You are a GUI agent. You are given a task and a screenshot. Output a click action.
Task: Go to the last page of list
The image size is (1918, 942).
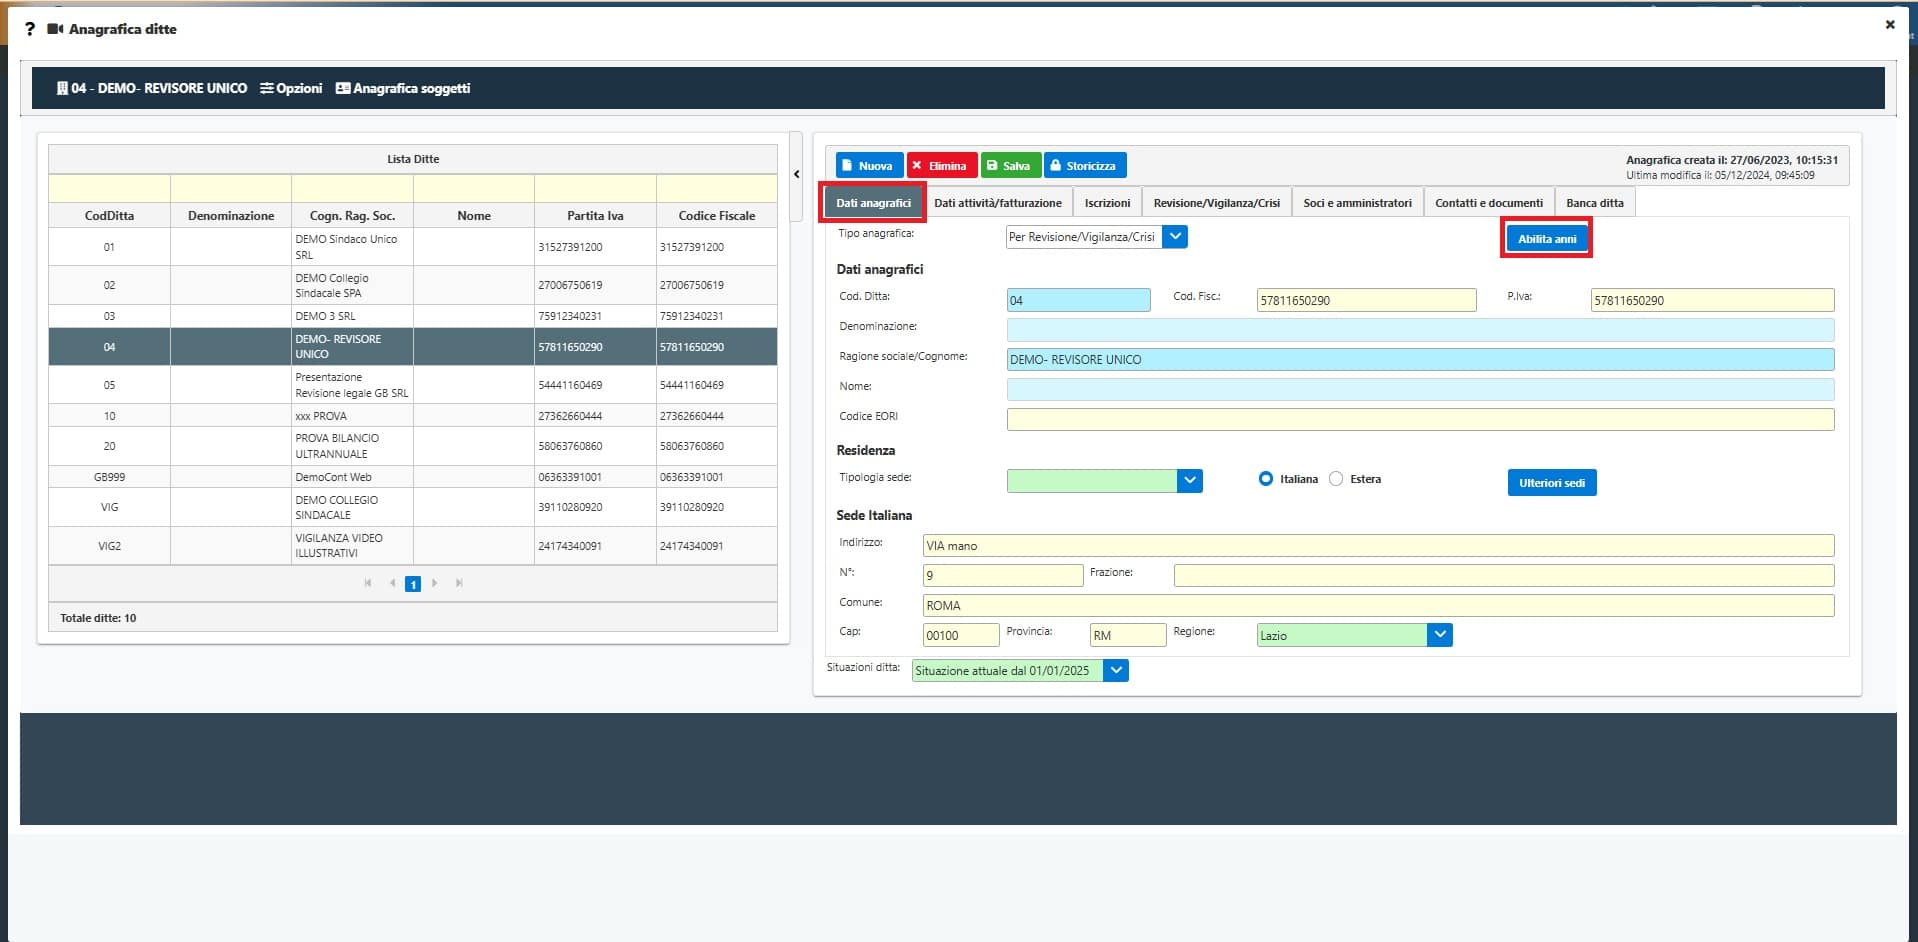459,583
